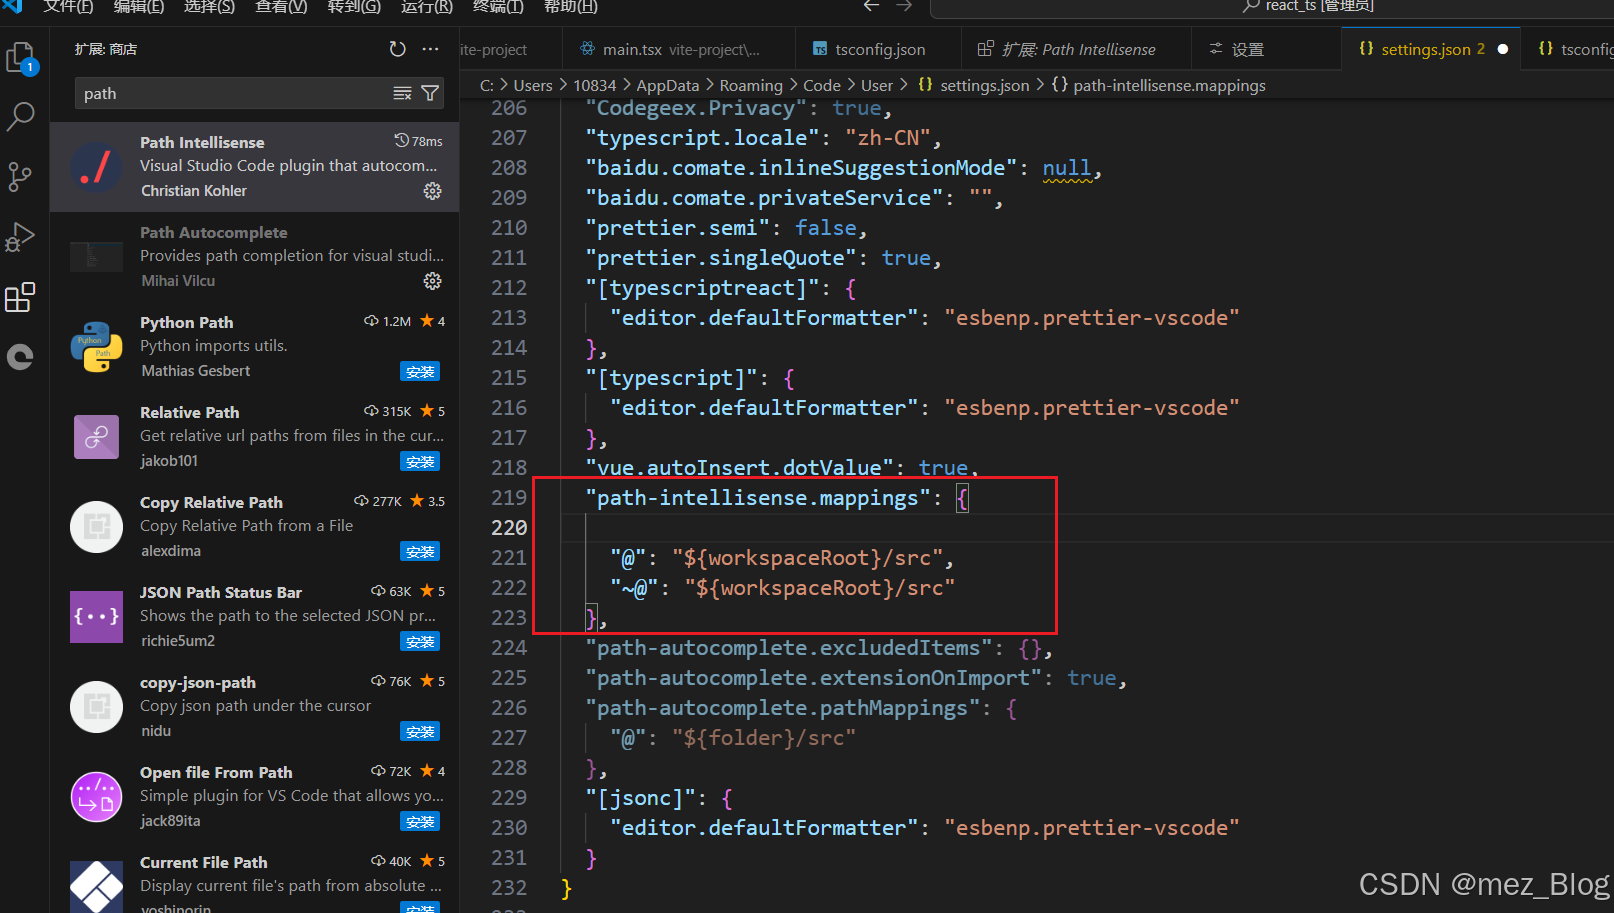Click settings.json in the breadcrumb

[984, 85]
